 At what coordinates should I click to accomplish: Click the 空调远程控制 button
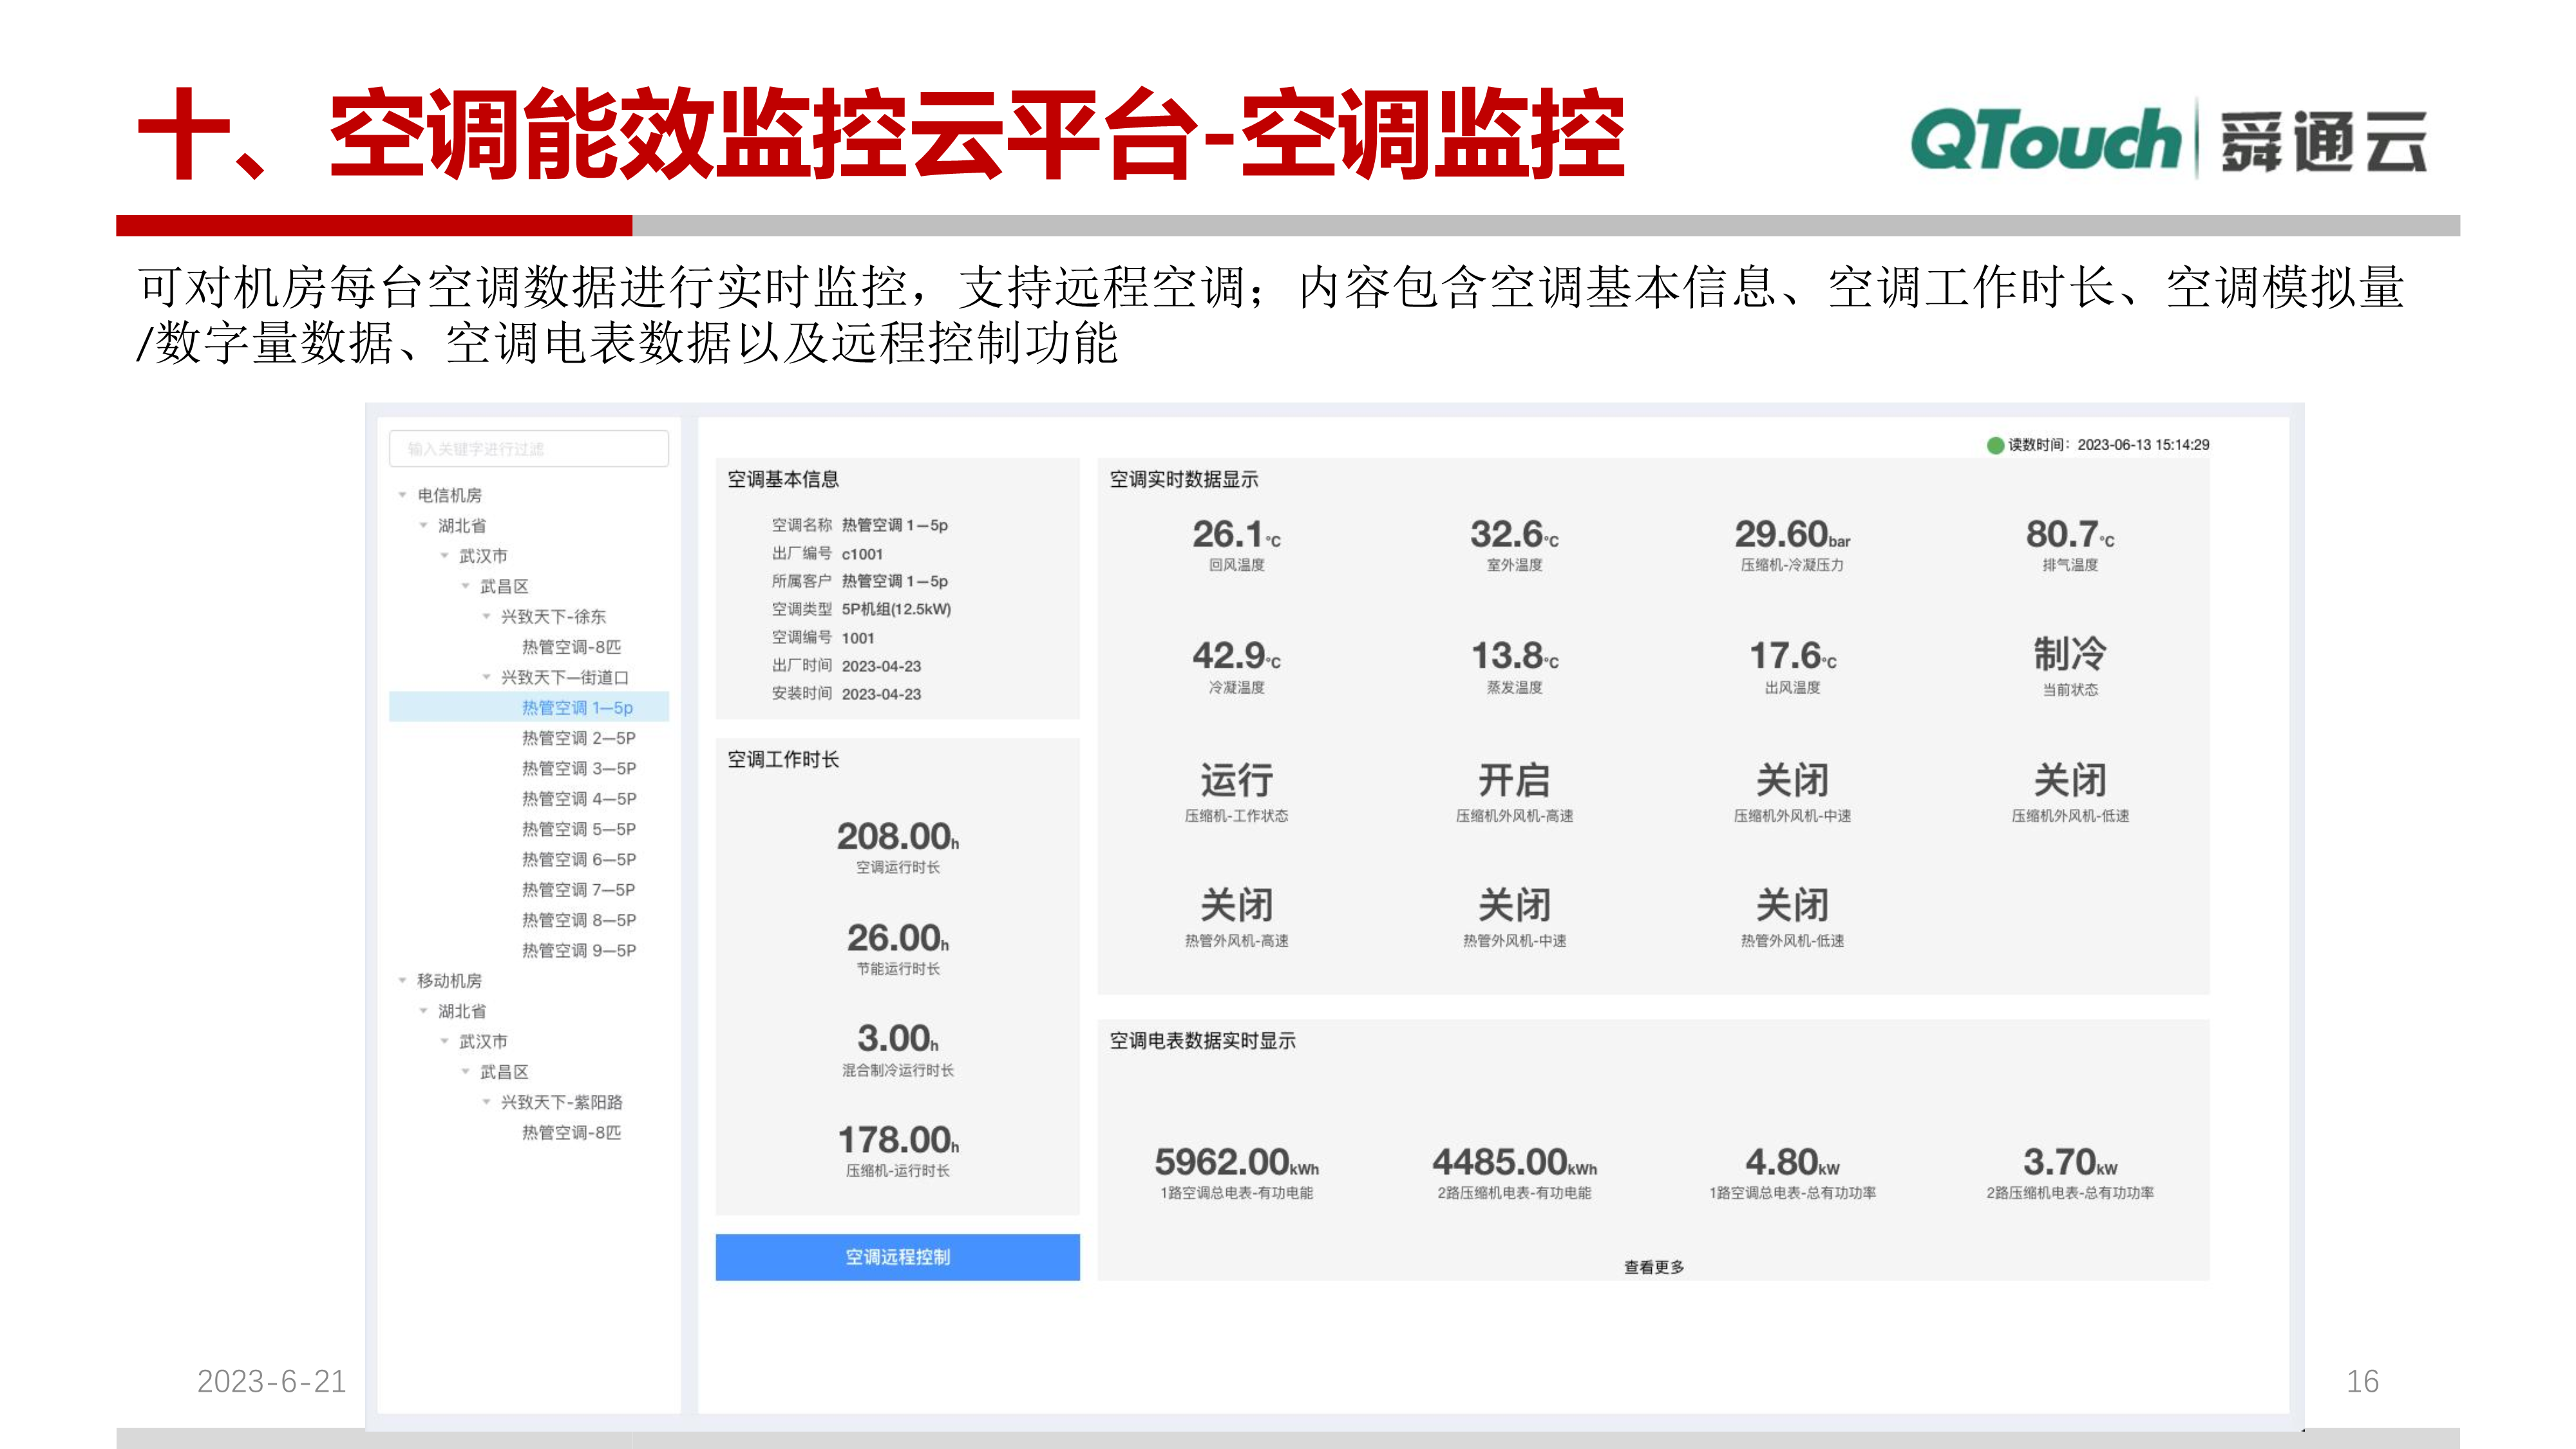(897, 1257)
